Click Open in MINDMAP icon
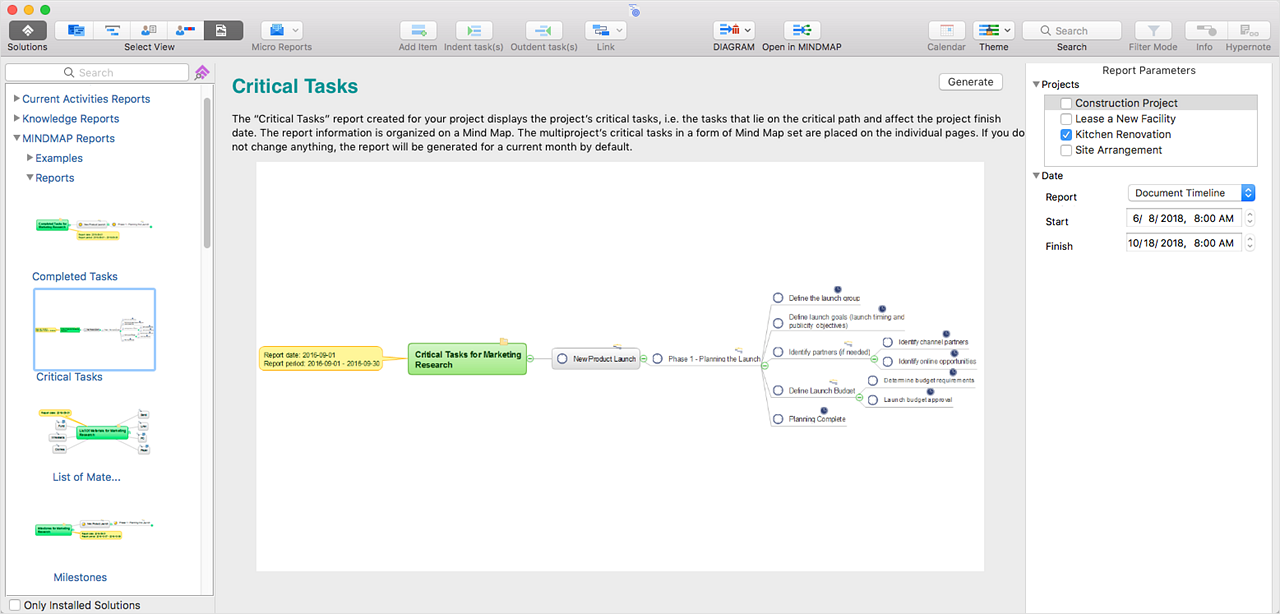1280x614 pixels. pos(802,30)
